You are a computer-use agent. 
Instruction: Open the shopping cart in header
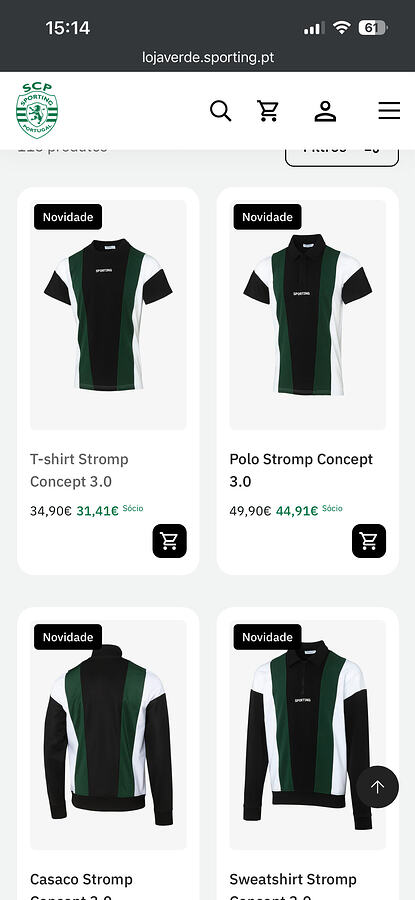268,111
